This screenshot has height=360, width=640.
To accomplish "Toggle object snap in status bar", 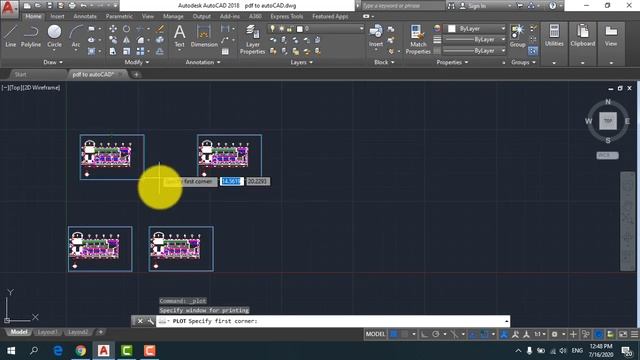I will 484,334.
